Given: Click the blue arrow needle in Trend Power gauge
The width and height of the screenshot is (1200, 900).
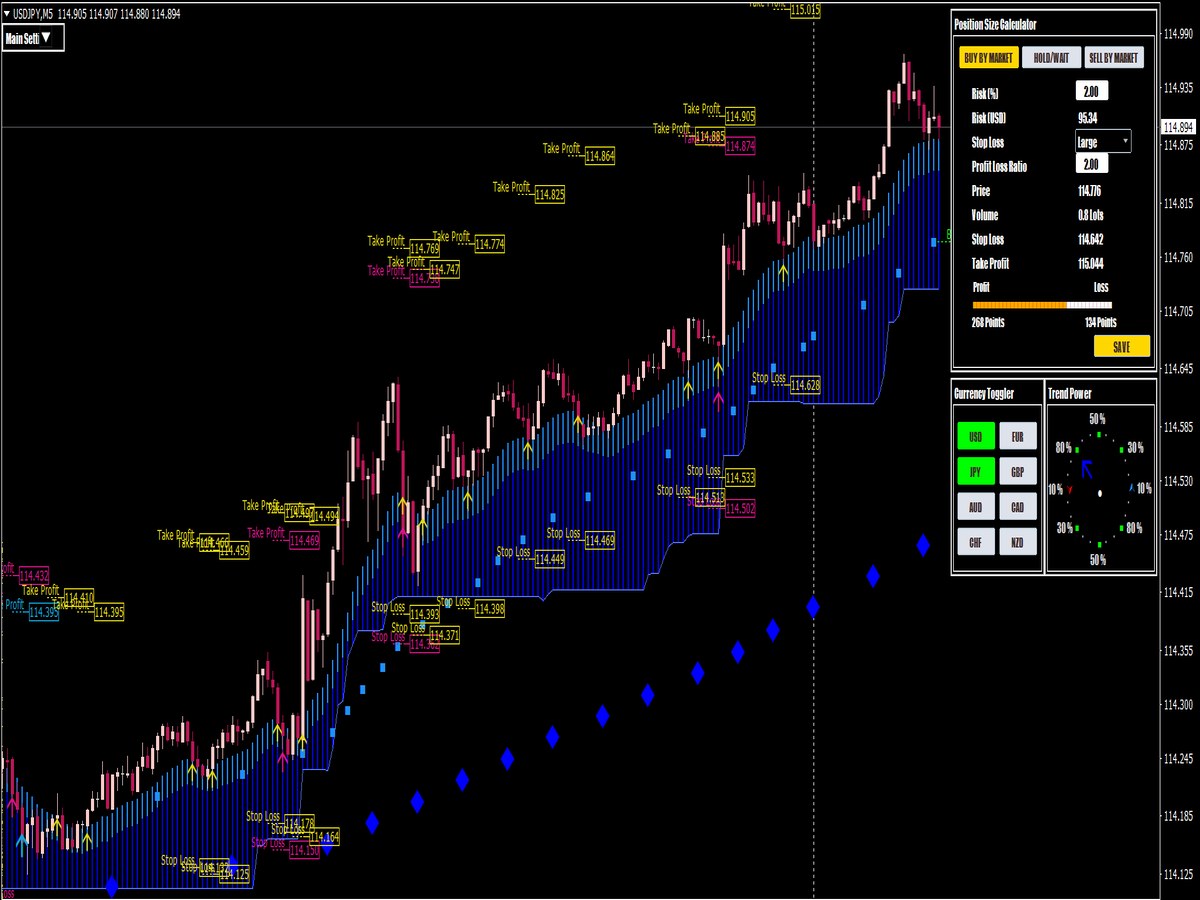Looking at the screenshot, I should [1088, 468].
